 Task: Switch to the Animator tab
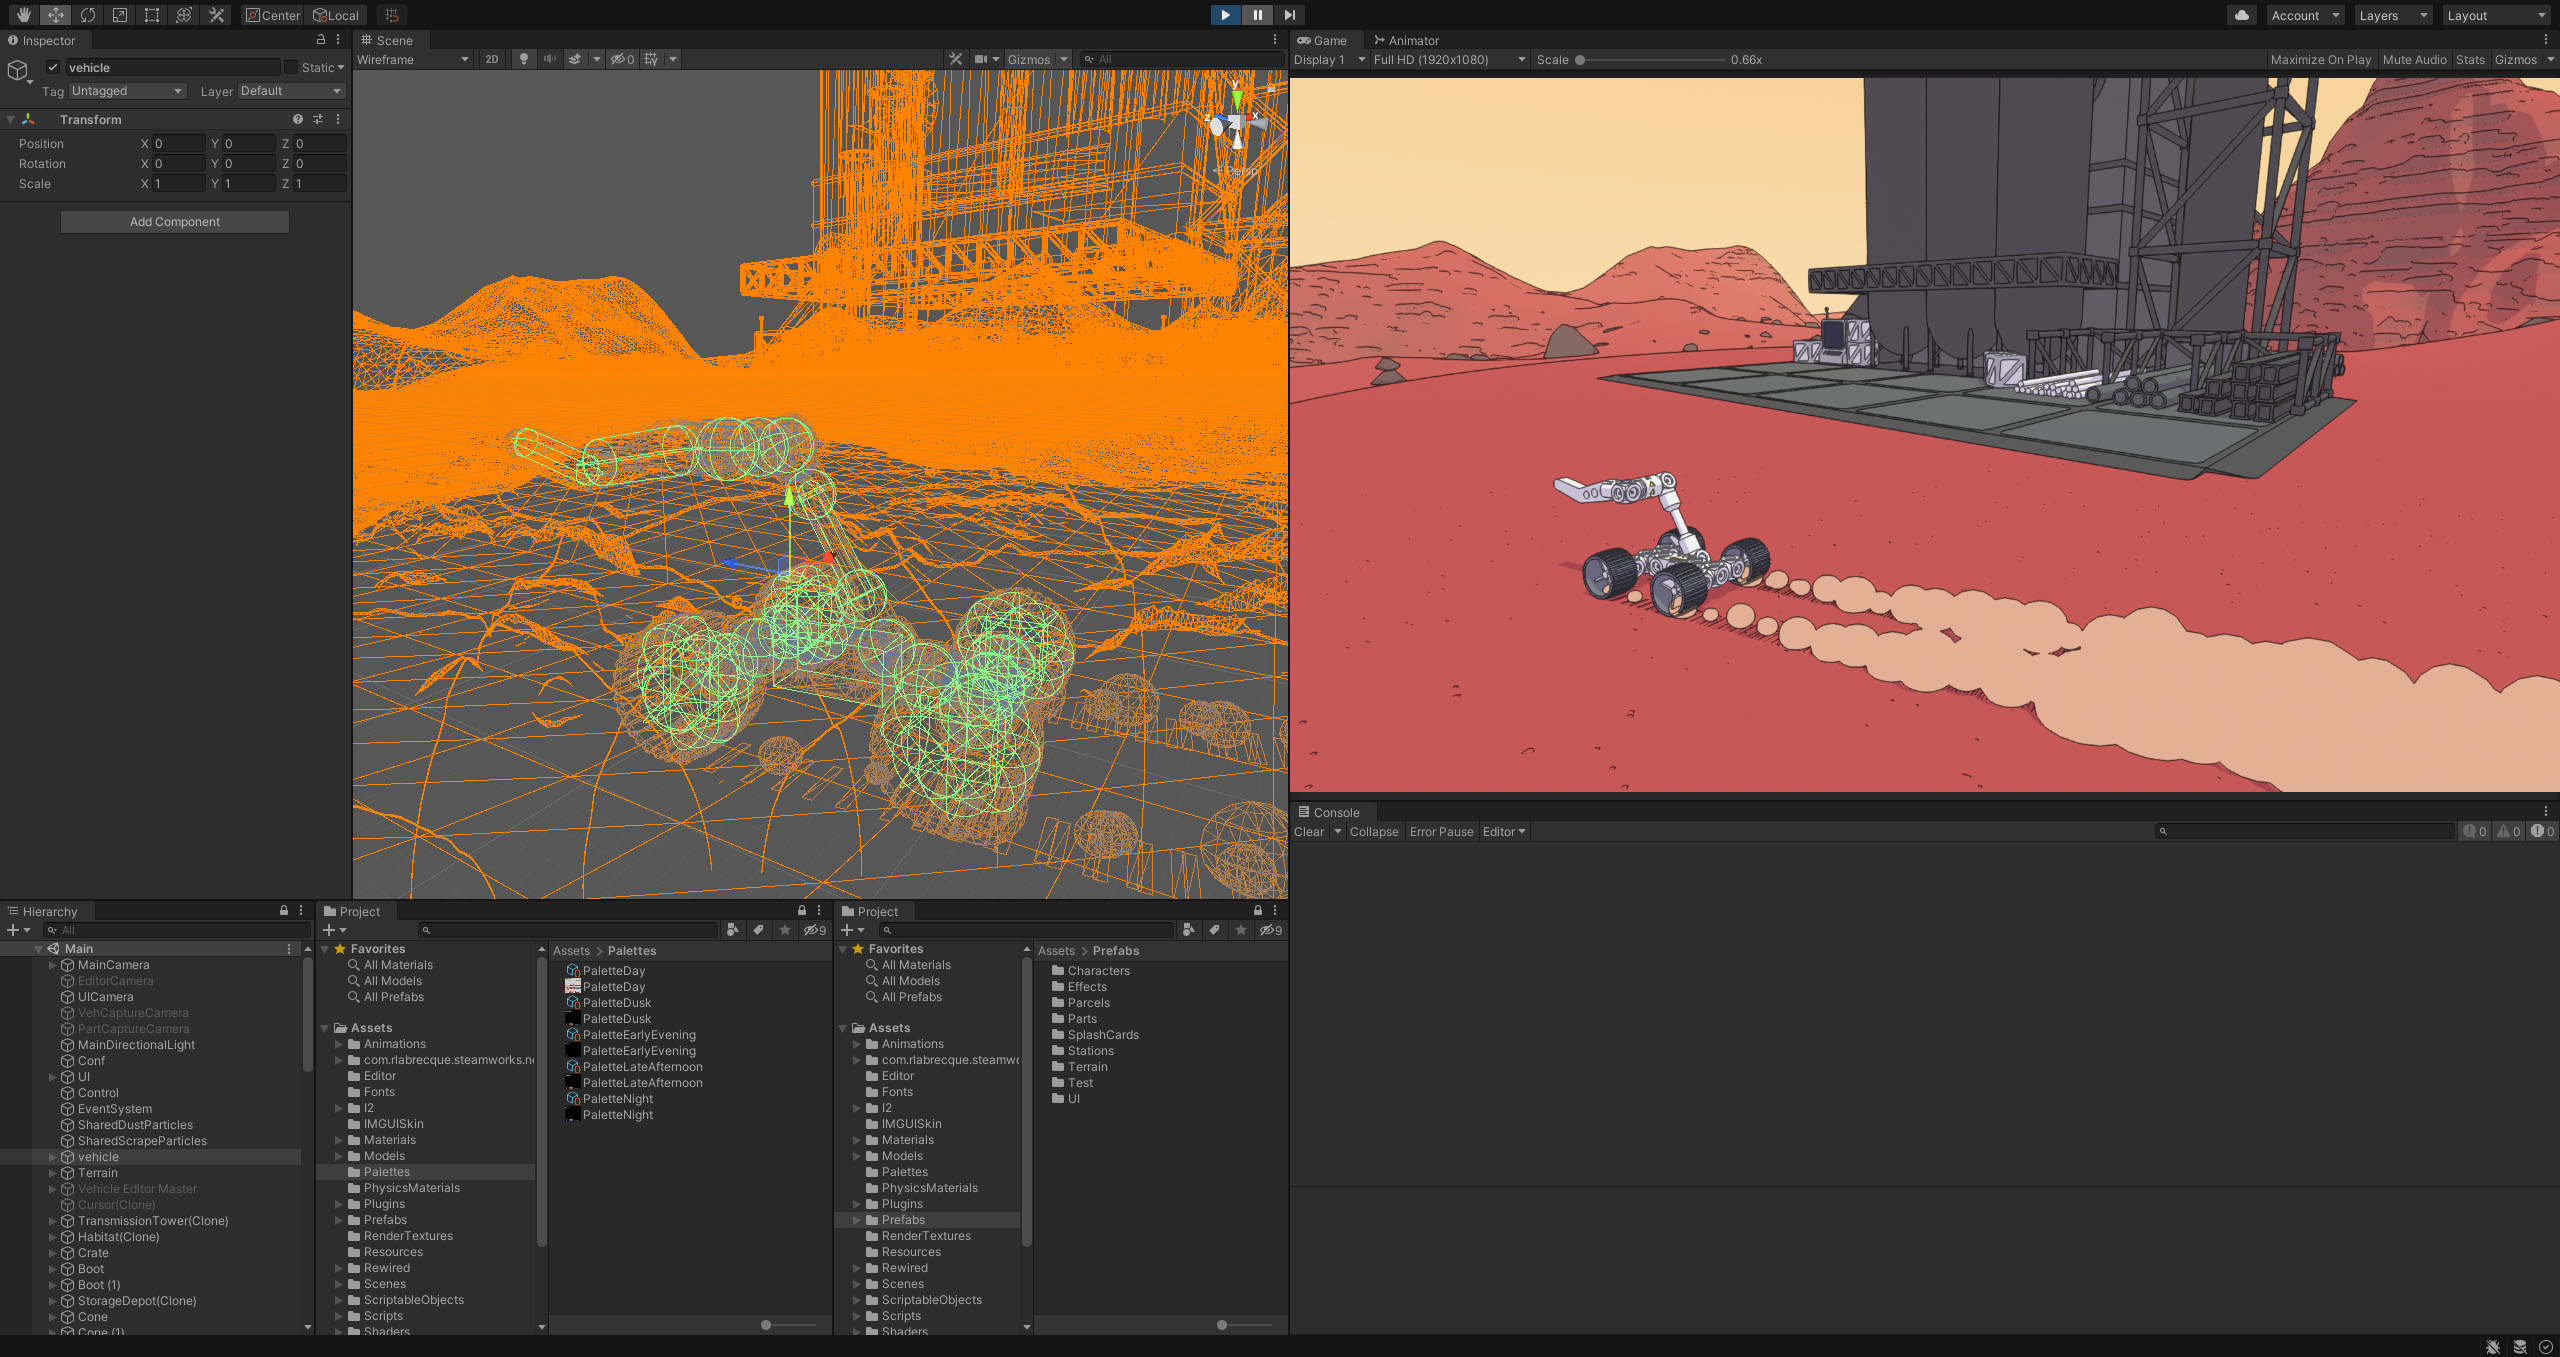point(1406,41)
